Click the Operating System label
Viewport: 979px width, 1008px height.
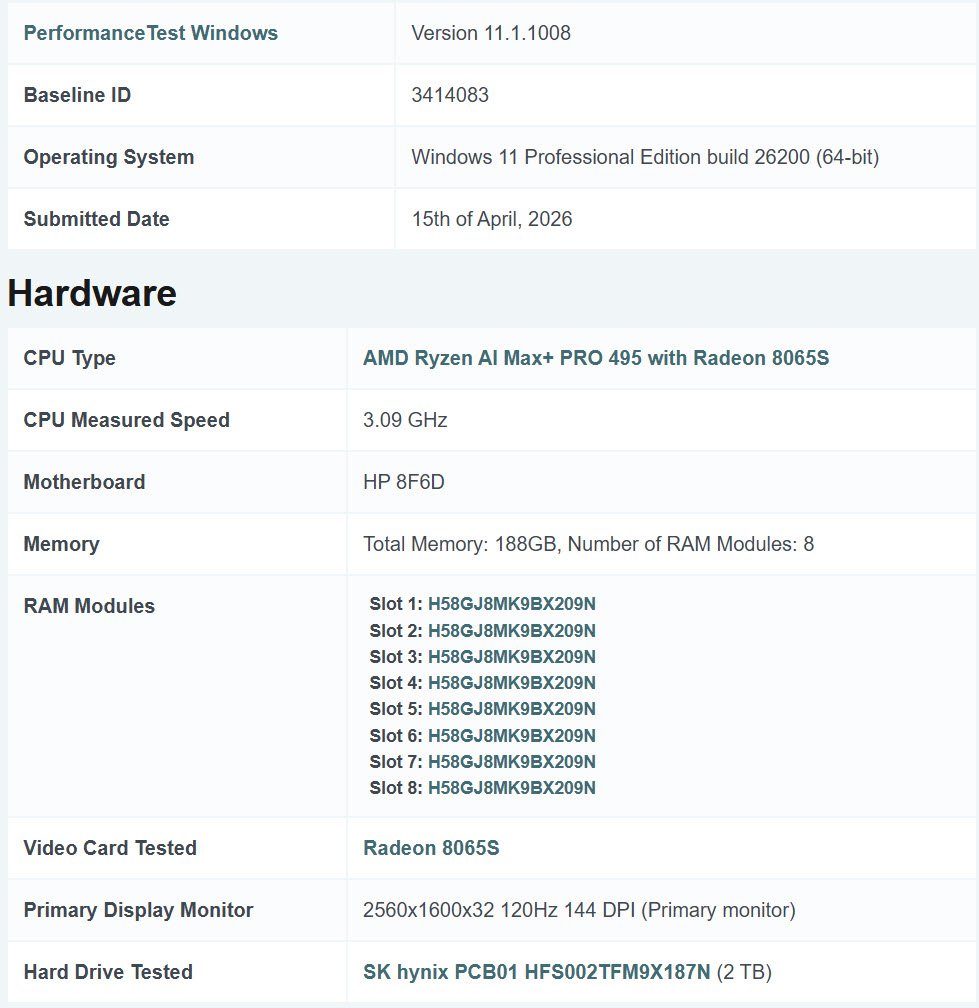pyautogui.click(x=109, y=157)
